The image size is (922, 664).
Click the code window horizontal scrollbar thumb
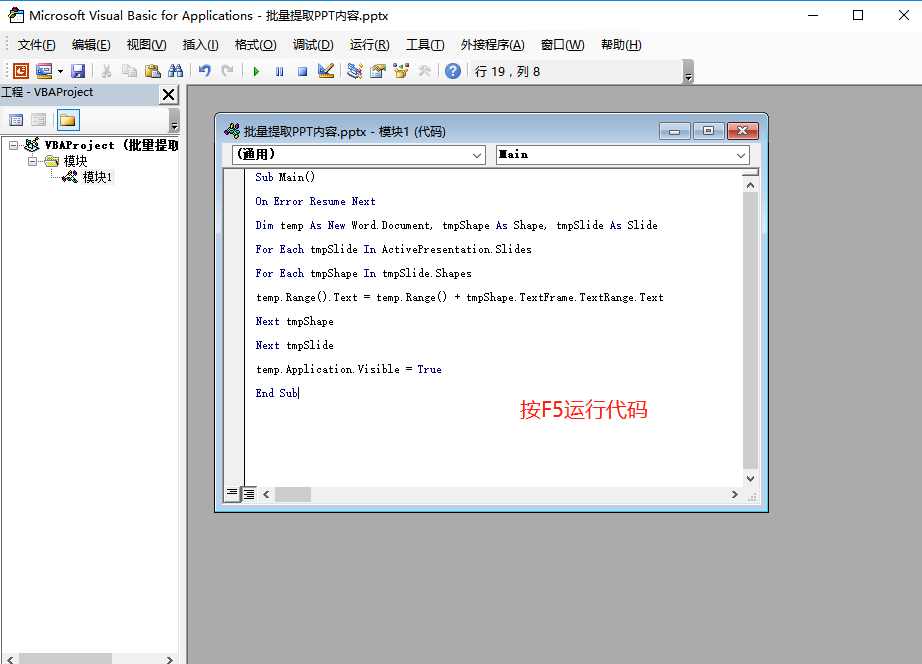click(x=293, y=495)
